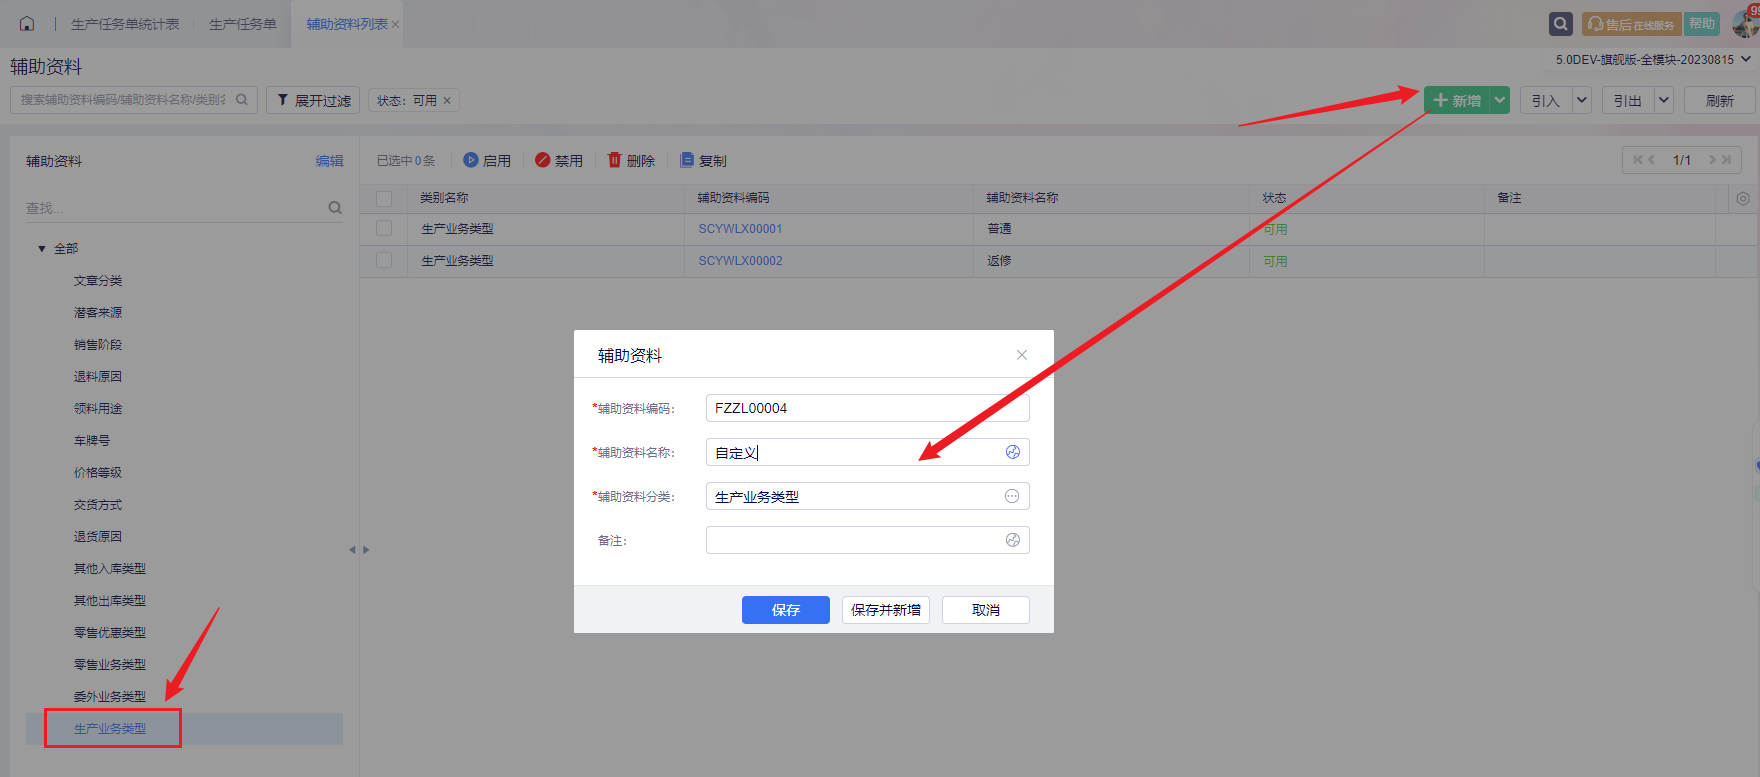The width and height of the screenshot is (1760, 777).
Task: Collapse the 全部 tree node
Action: (x=42, y=248)
